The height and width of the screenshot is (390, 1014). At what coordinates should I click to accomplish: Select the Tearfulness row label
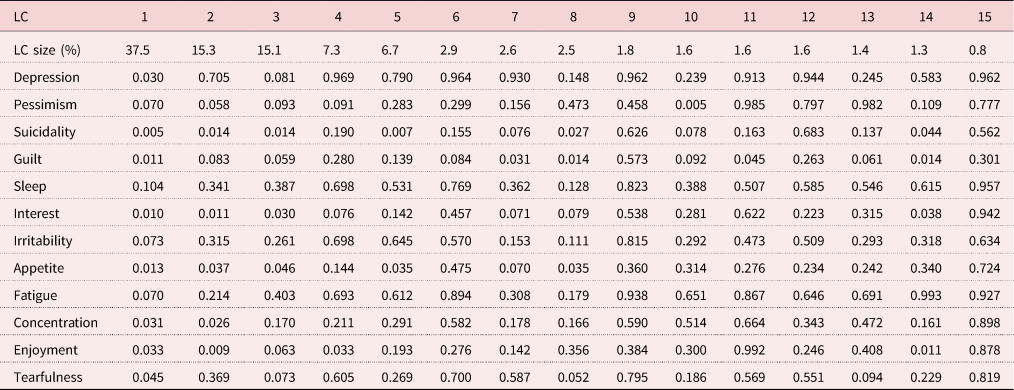click(x=48, y=377)
